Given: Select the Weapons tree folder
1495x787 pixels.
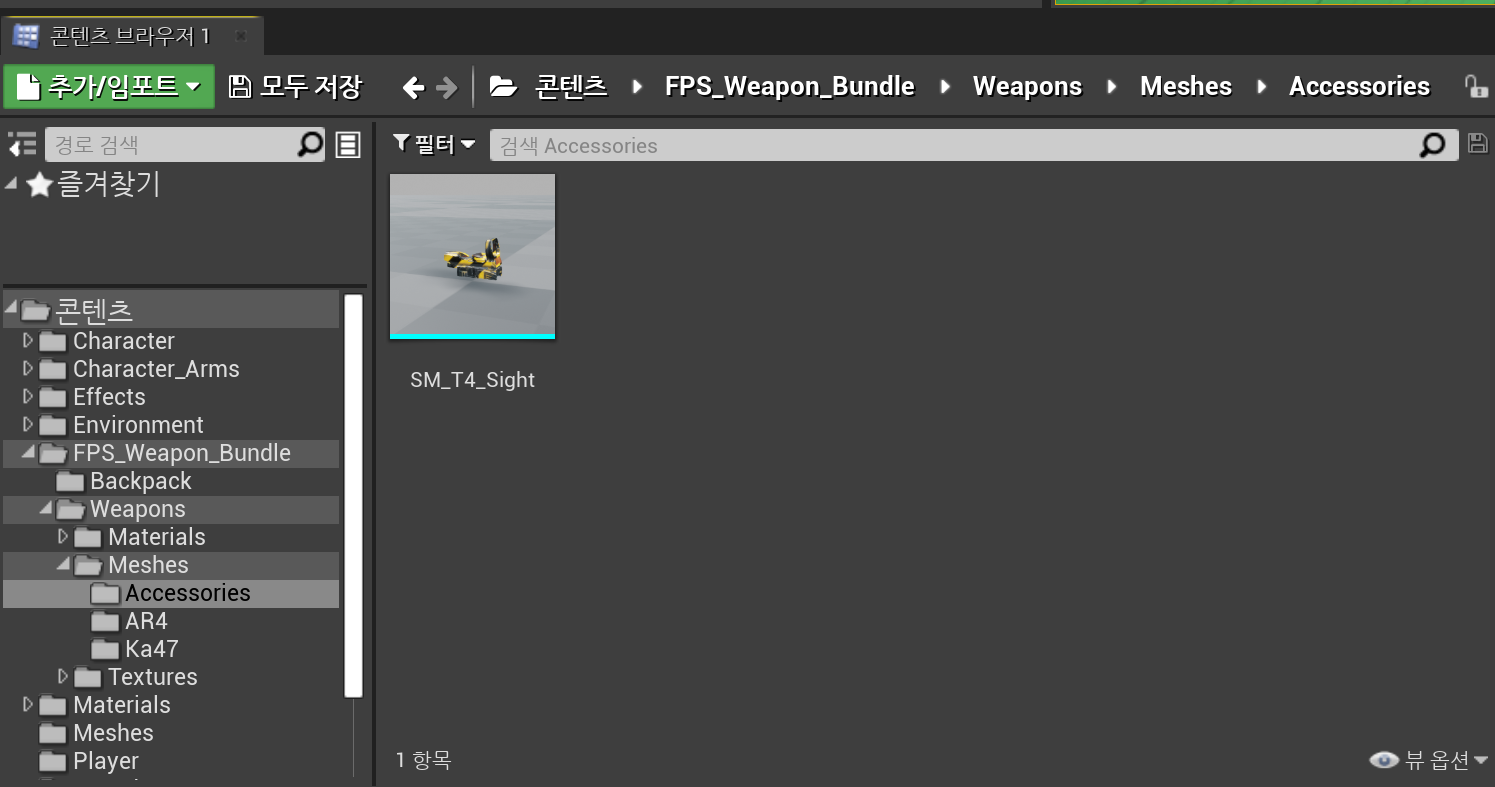Looking at the screenshot, I should tap(137, 509).
